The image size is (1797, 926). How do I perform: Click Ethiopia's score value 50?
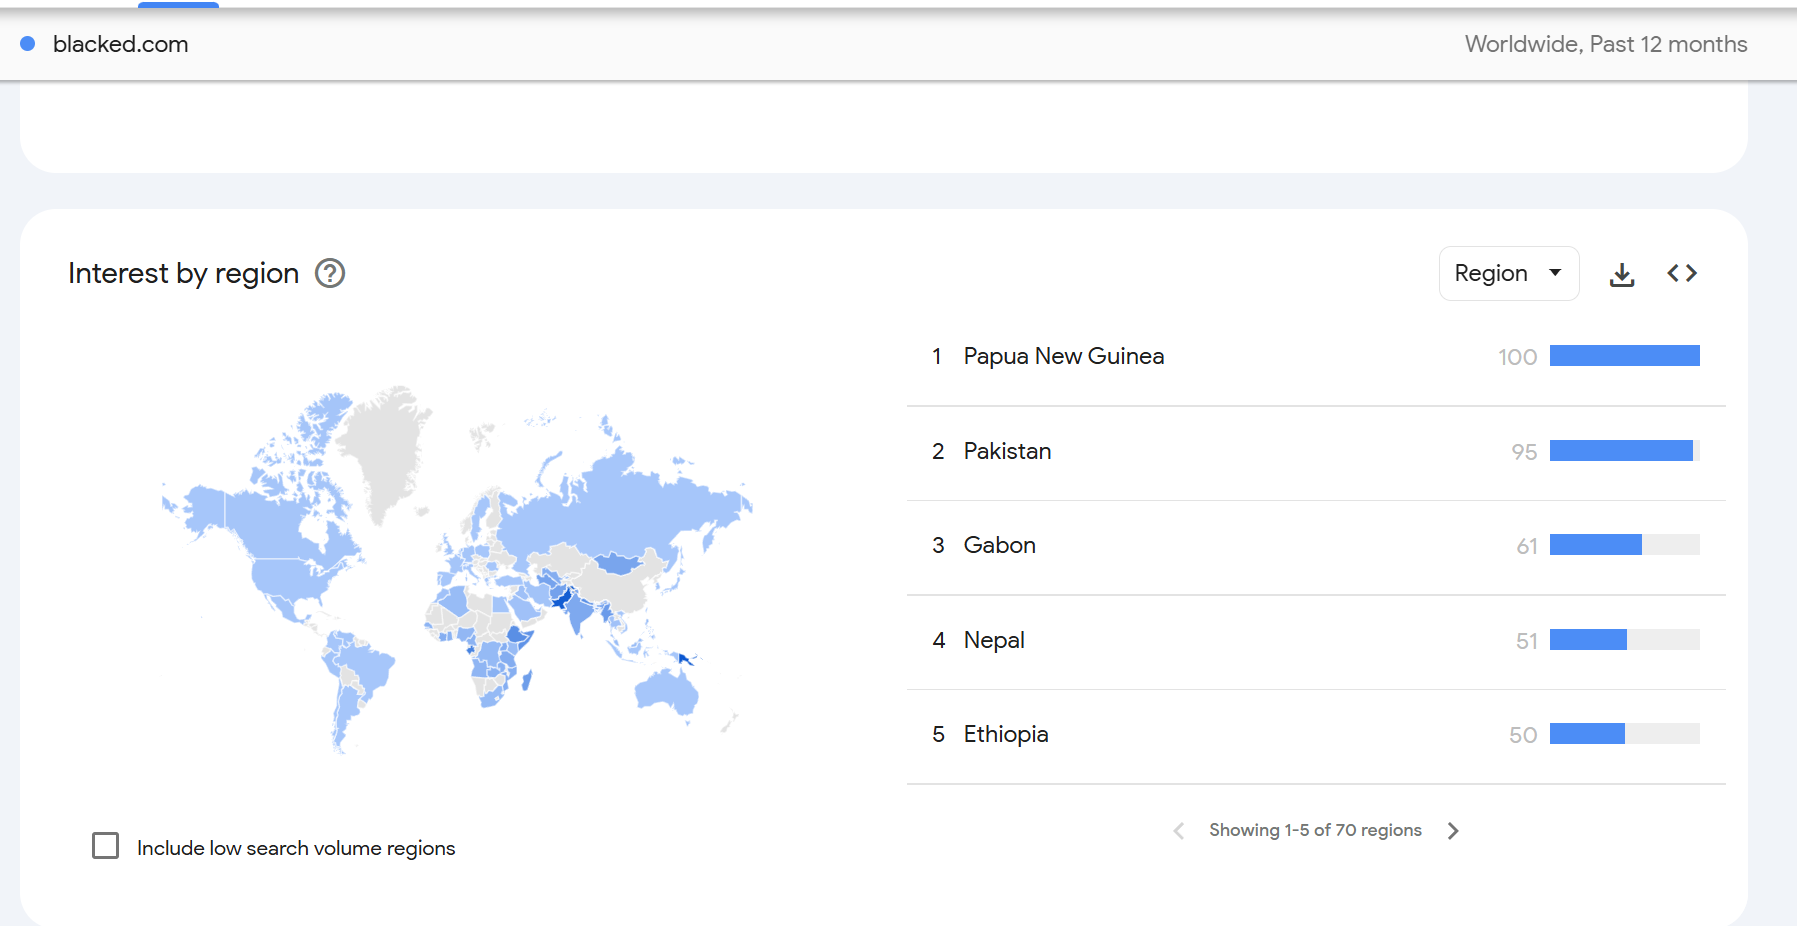(x=1523, y=735)
